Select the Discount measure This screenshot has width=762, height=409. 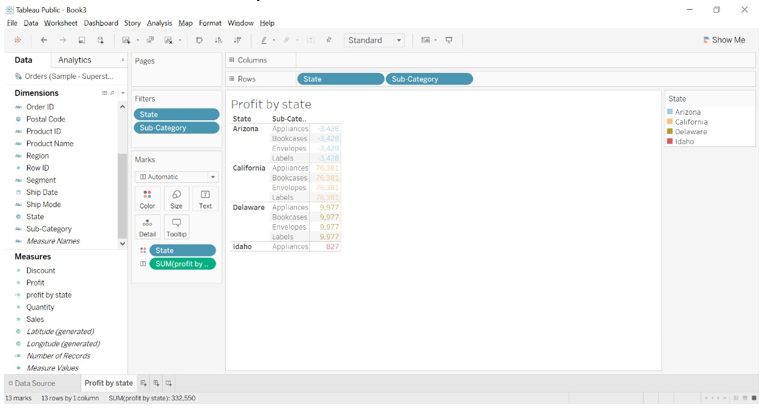(x=40, y=271)
